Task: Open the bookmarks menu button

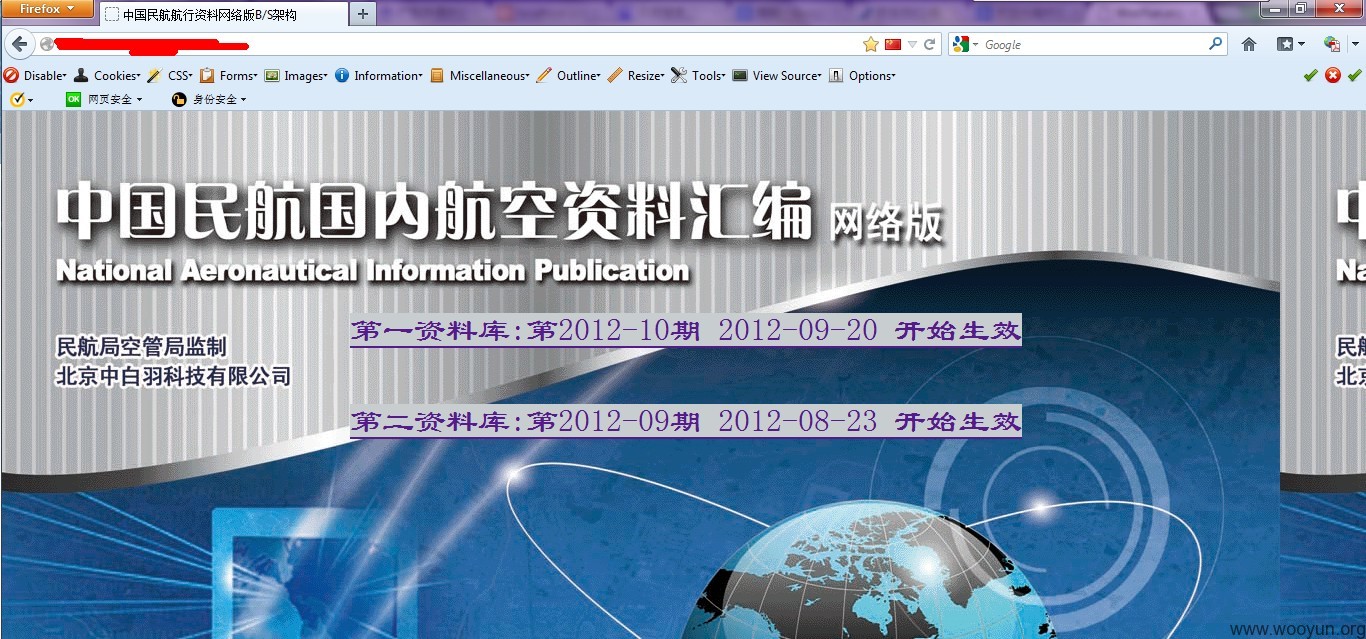Action: pos(1290,44)
